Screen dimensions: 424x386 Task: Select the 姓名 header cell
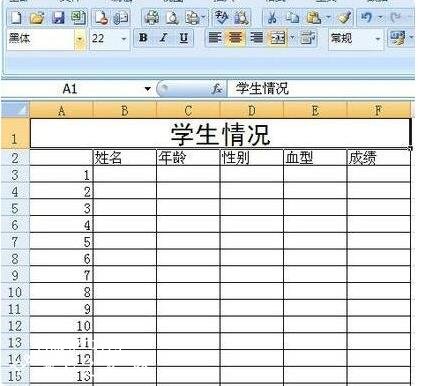click(125, 157)
